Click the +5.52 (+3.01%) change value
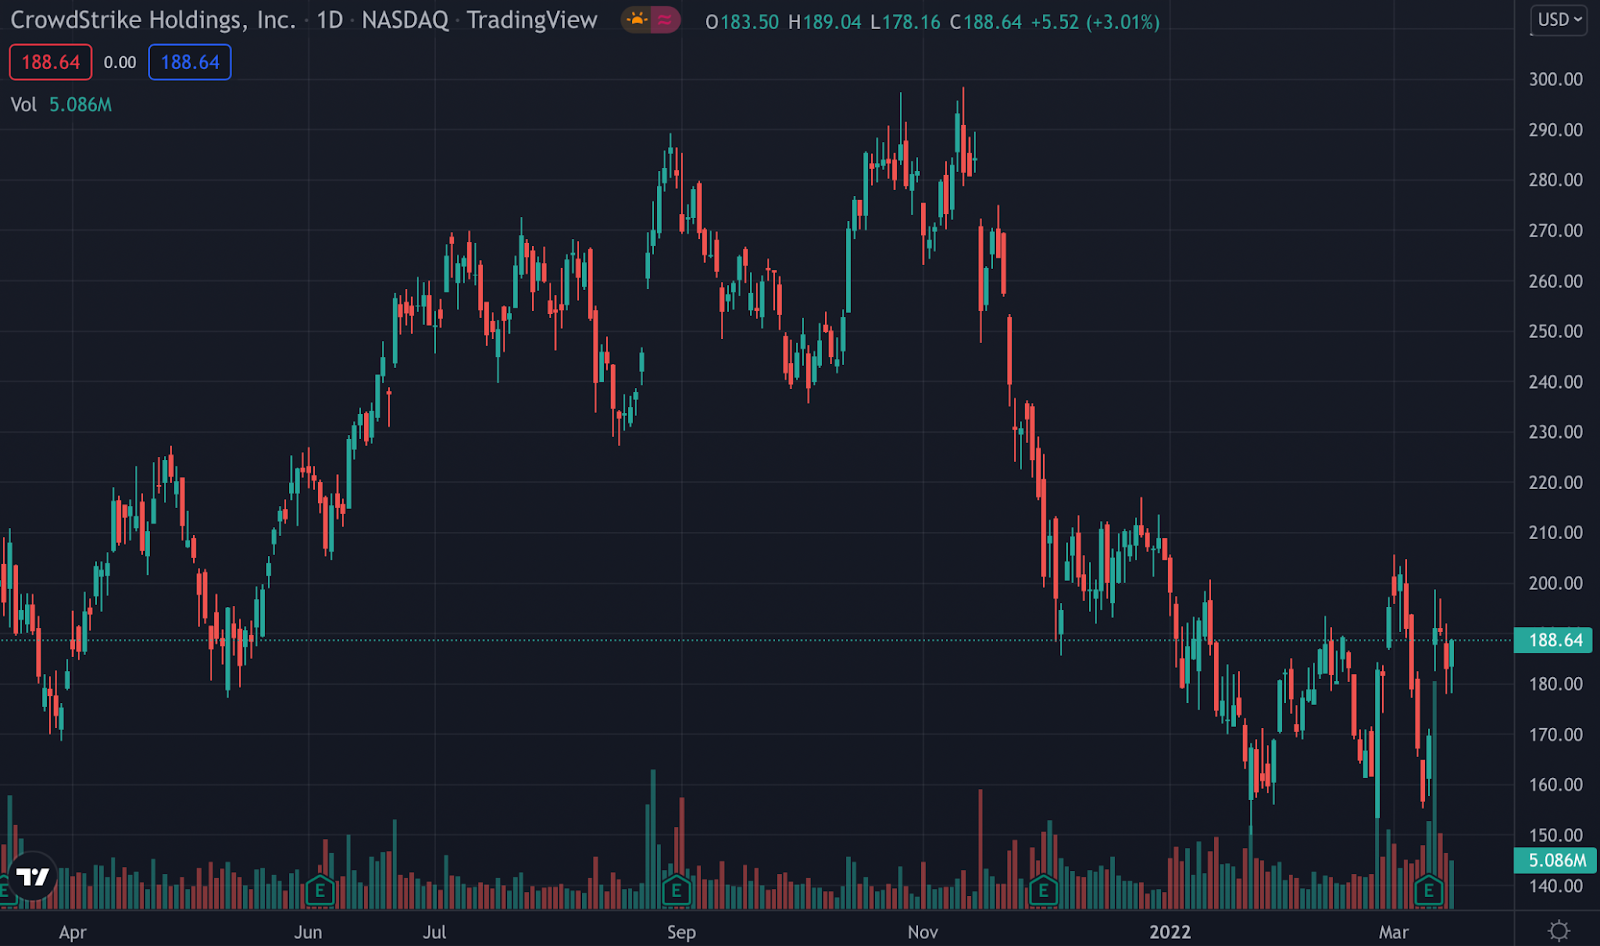The image size is (1600, 946). (x=1095, y=22)
